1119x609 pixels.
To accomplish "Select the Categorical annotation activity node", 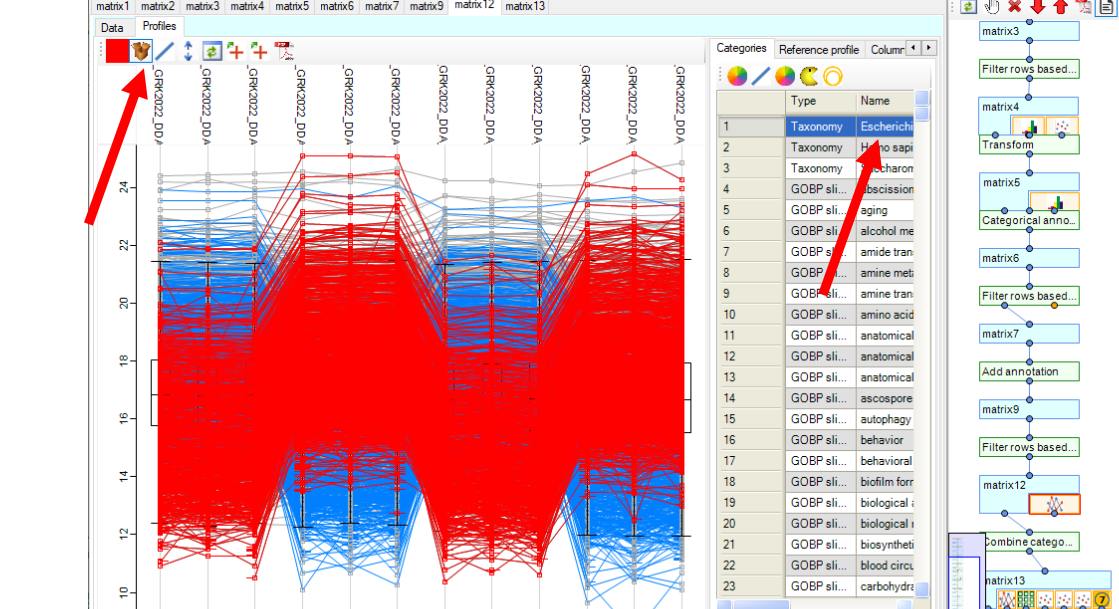I will pyautogui.click(x=1029, y=220).
